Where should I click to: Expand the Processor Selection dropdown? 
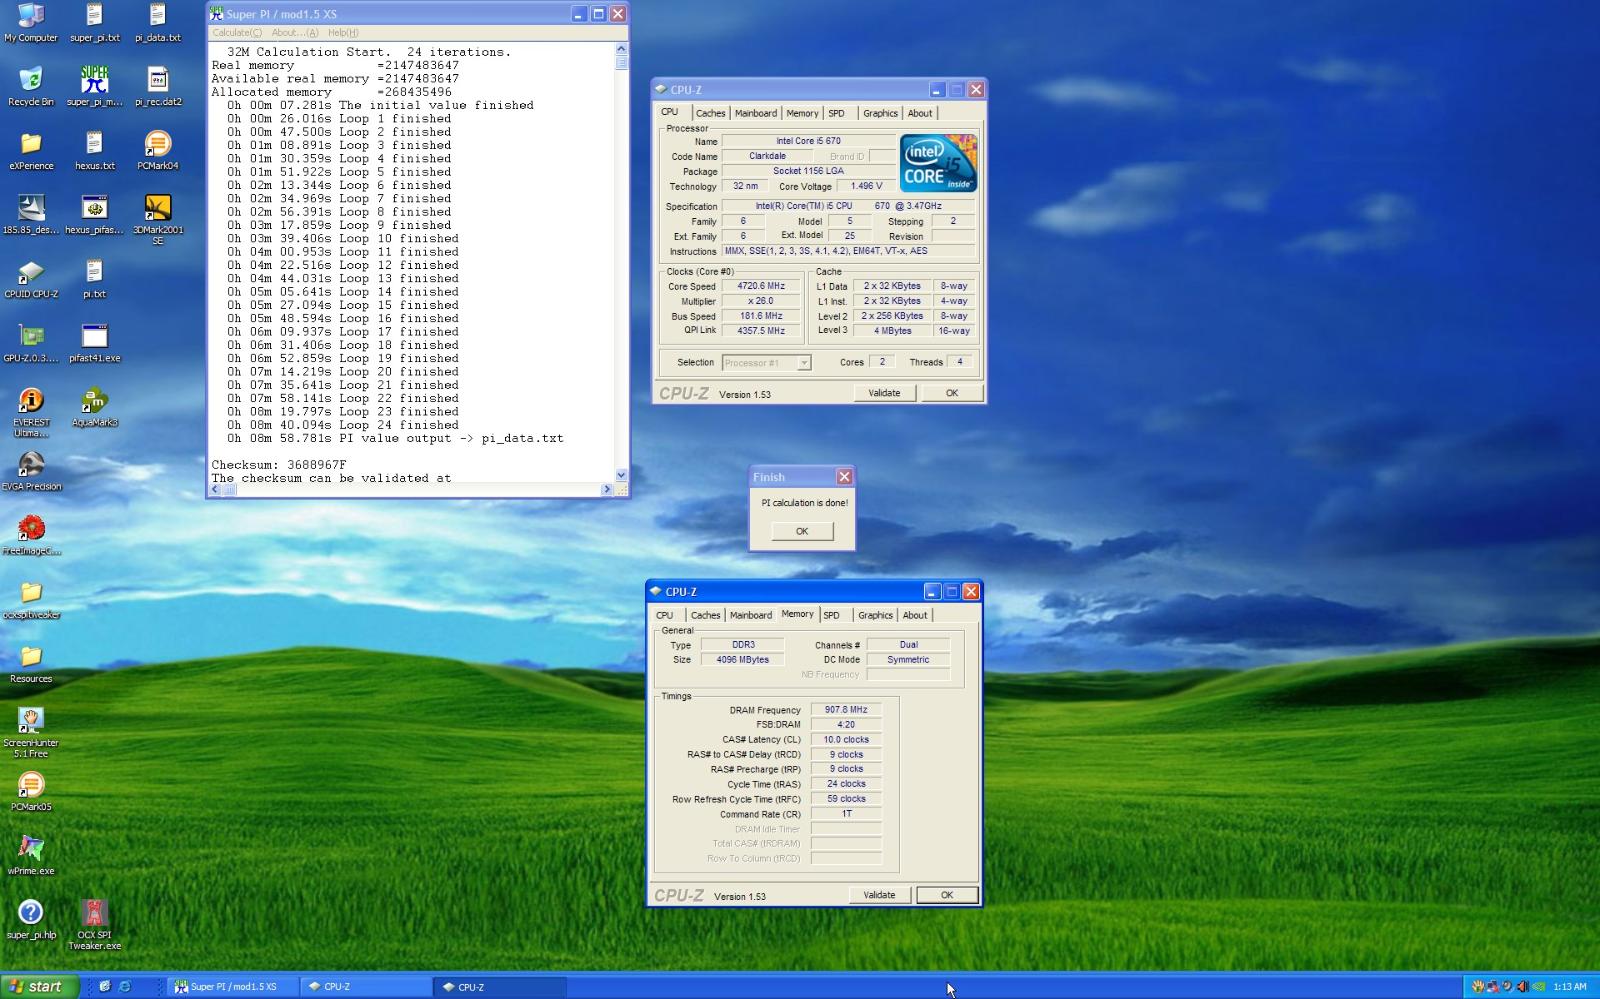803,363
